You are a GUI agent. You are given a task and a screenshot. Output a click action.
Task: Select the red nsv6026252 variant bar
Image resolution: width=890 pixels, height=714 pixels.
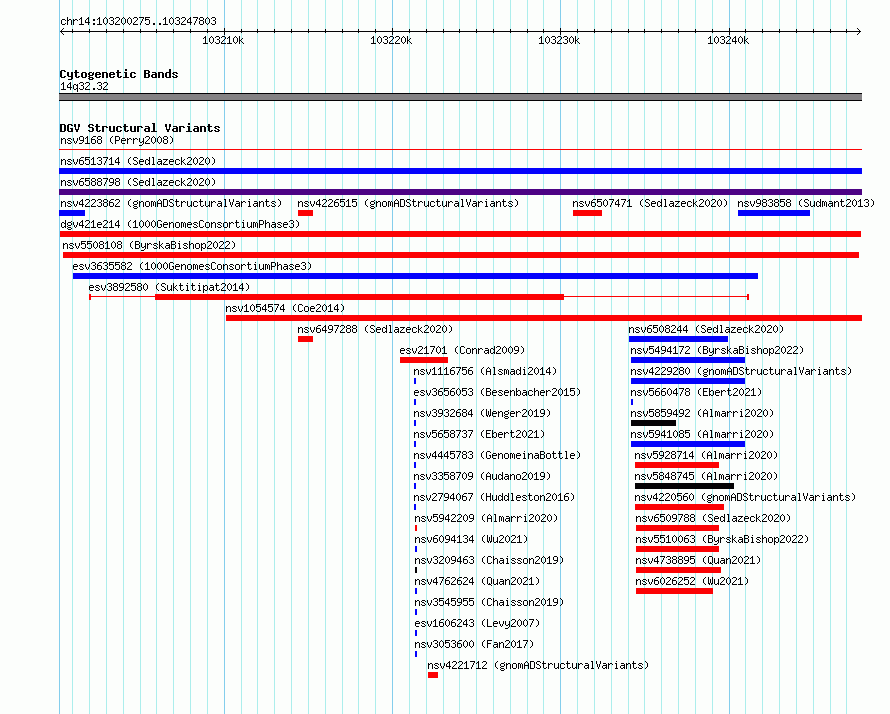(674, 591)
